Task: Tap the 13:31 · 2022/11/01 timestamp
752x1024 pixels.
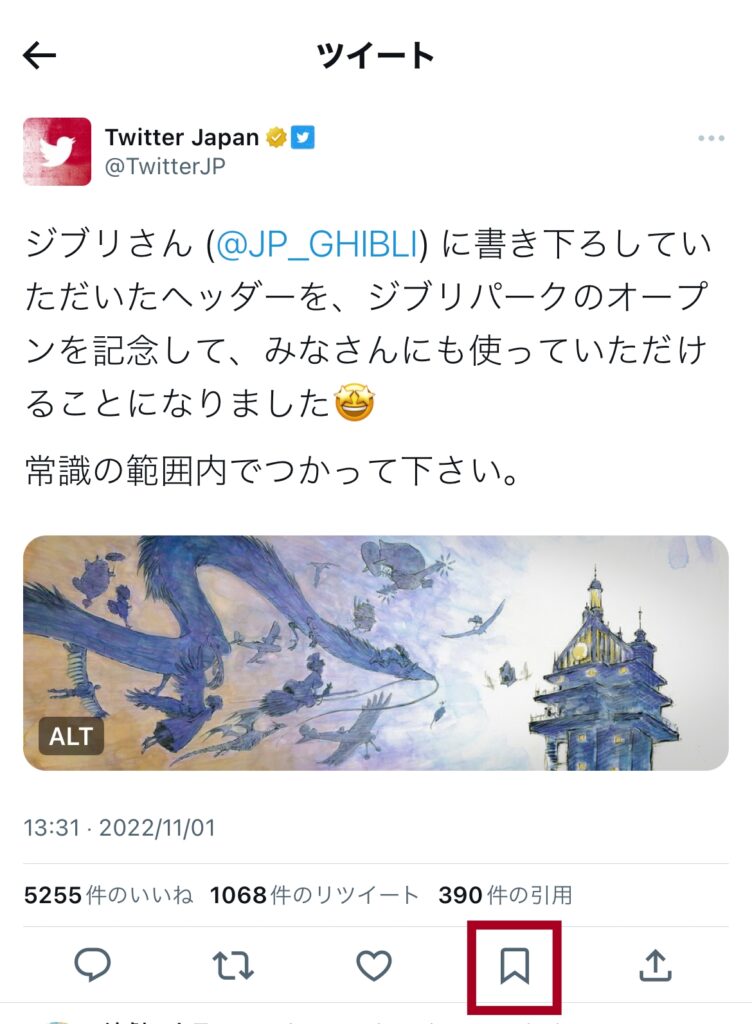Action: click(x=119, y=828)
